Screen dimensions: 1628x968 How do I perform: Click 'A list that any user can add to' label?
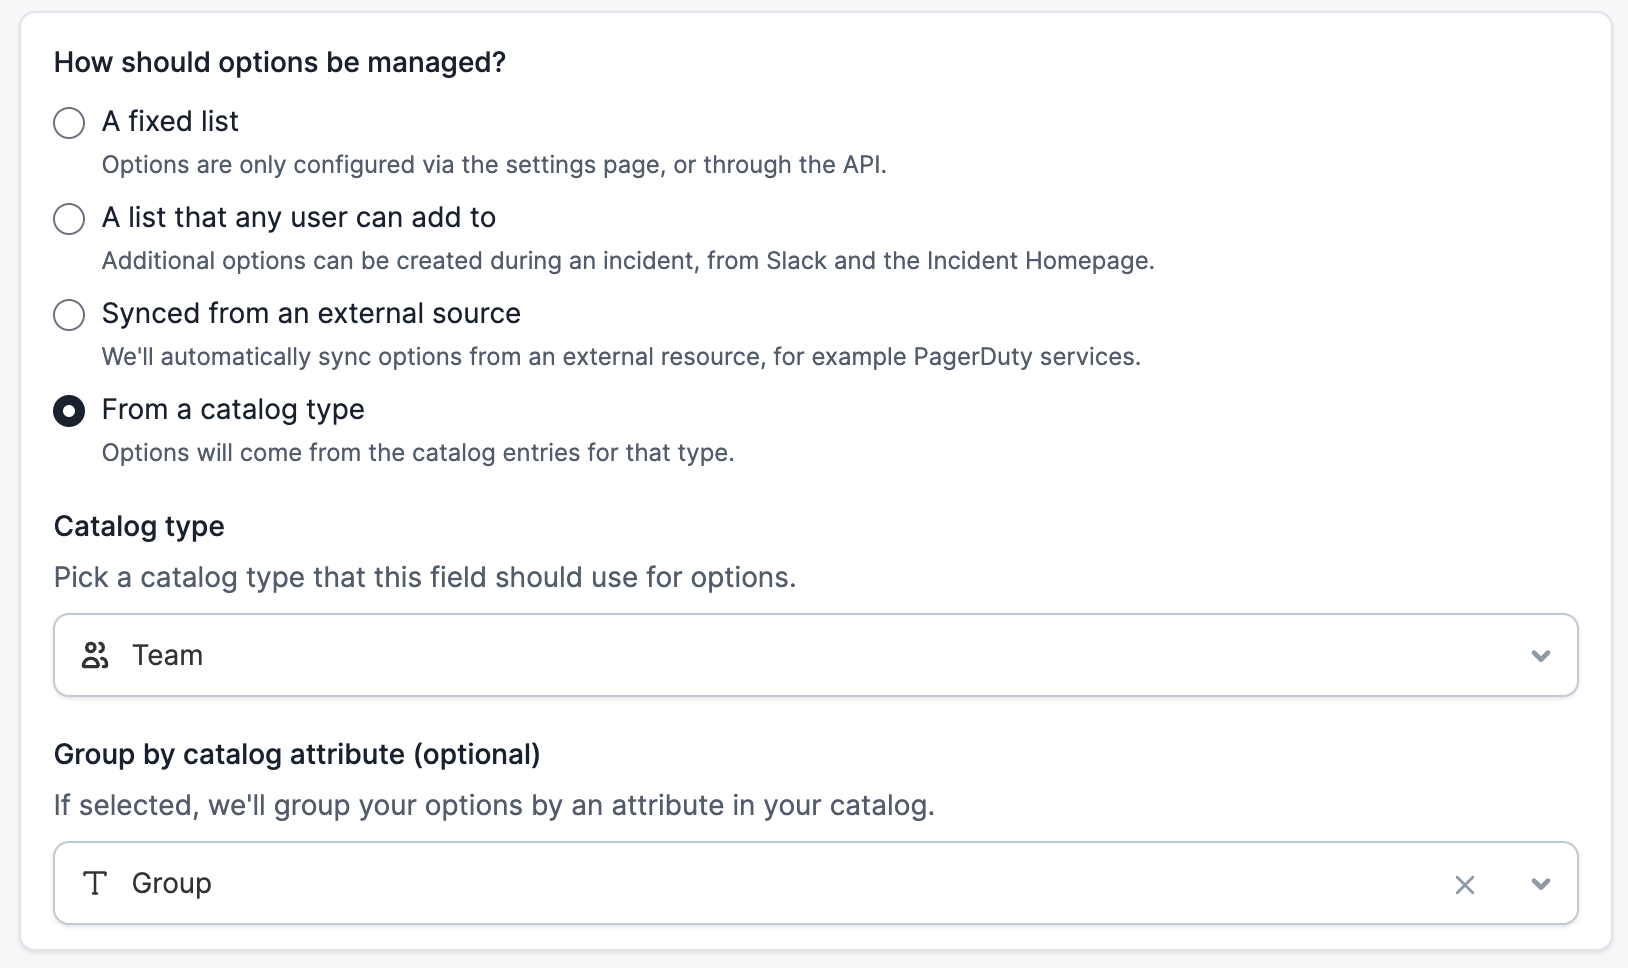coord(299,218)
